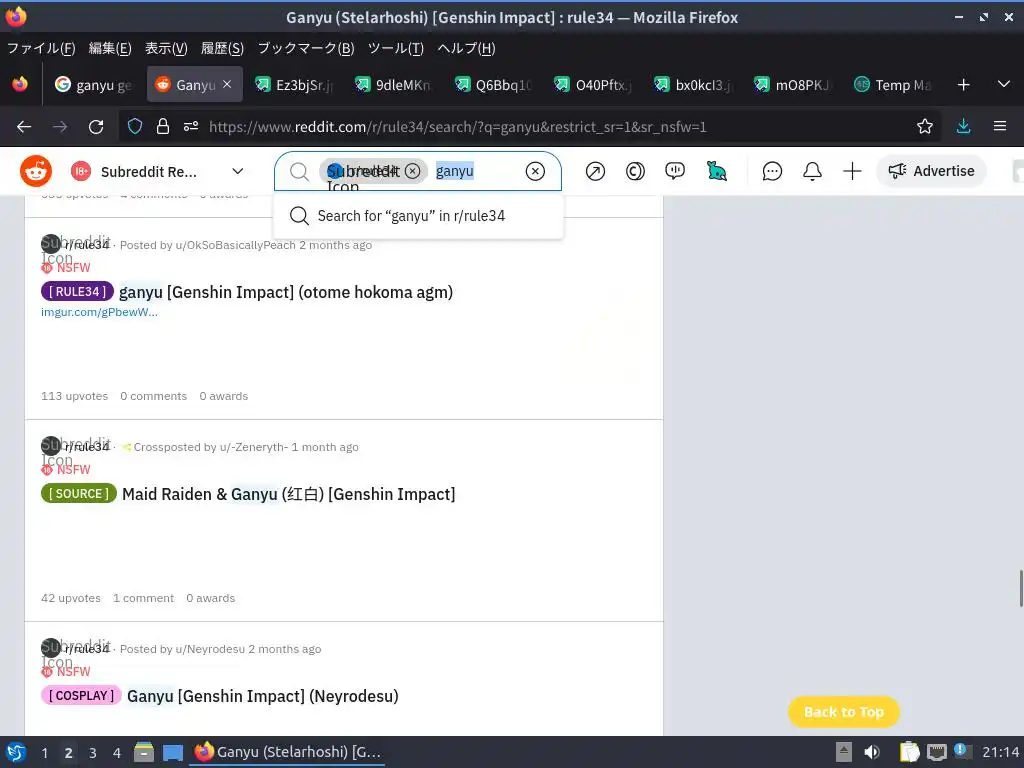Click the pink COSPLAY flair tag
This screenshot has height=768, width=1024.
(x=81, y=695)
